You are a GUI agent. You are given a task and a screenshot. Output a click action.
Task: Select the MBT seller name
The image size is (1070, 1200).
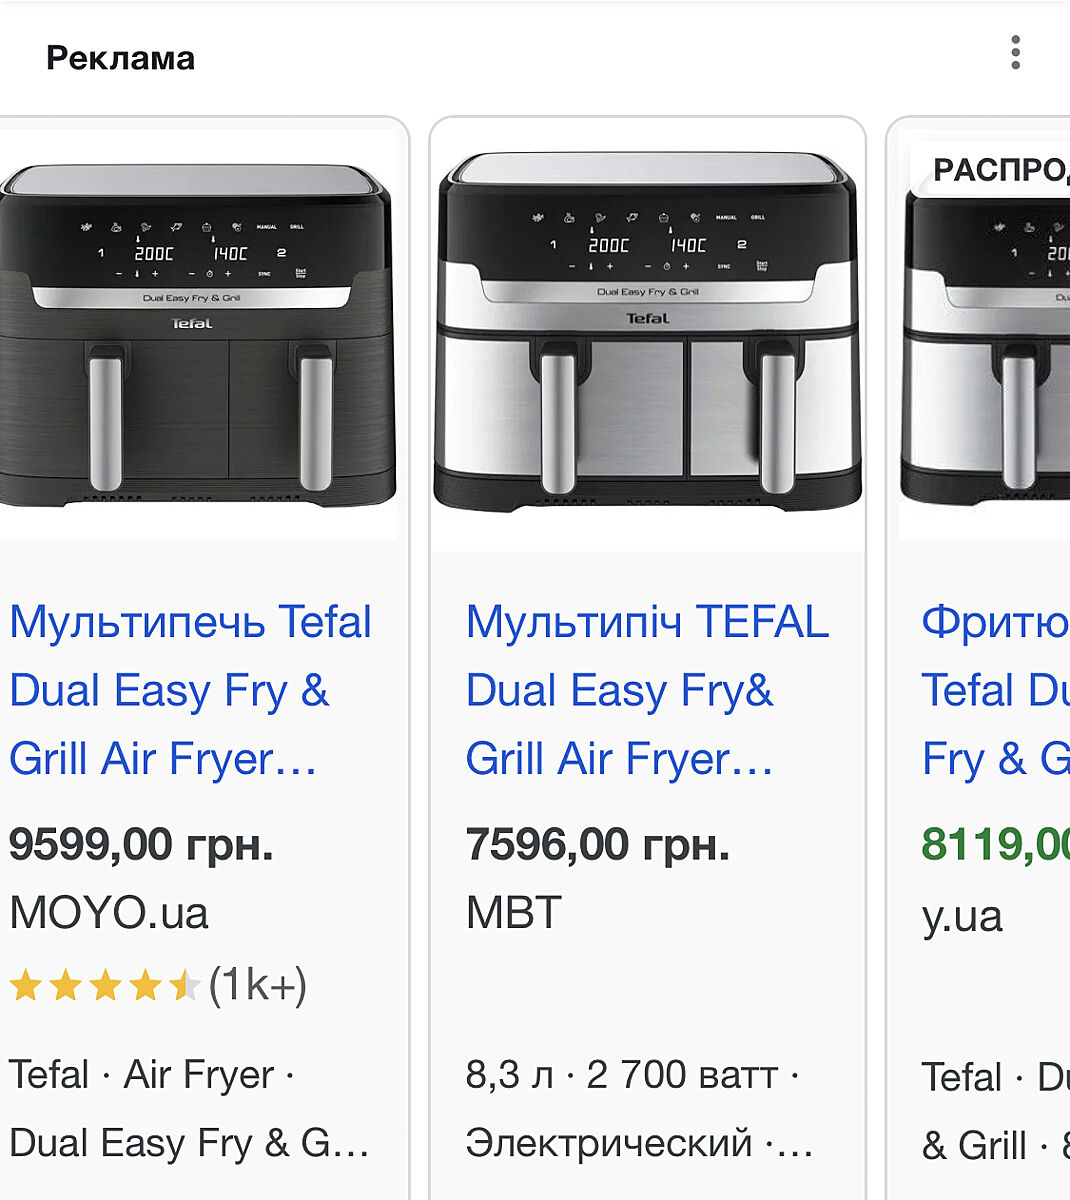tap(514, 913)
